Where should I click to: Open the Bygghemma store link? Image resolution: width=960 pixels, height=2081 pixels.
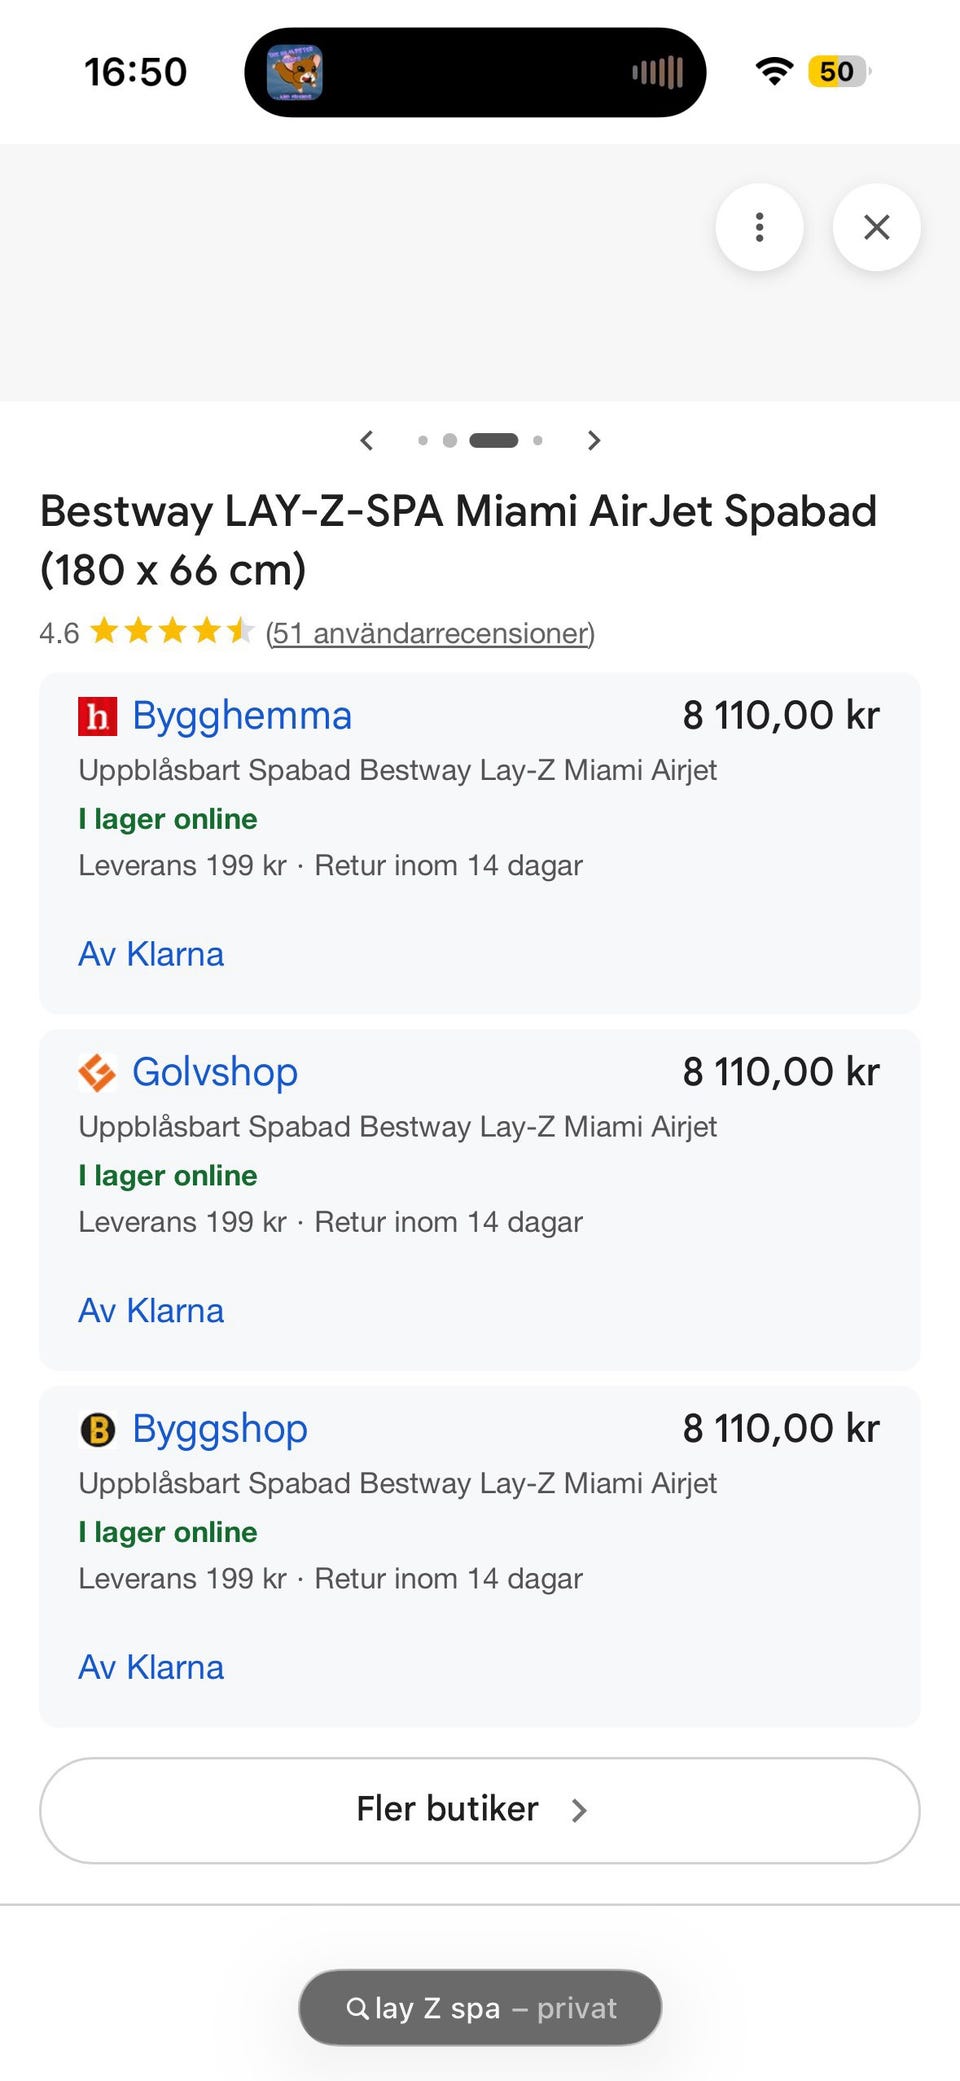242,716
